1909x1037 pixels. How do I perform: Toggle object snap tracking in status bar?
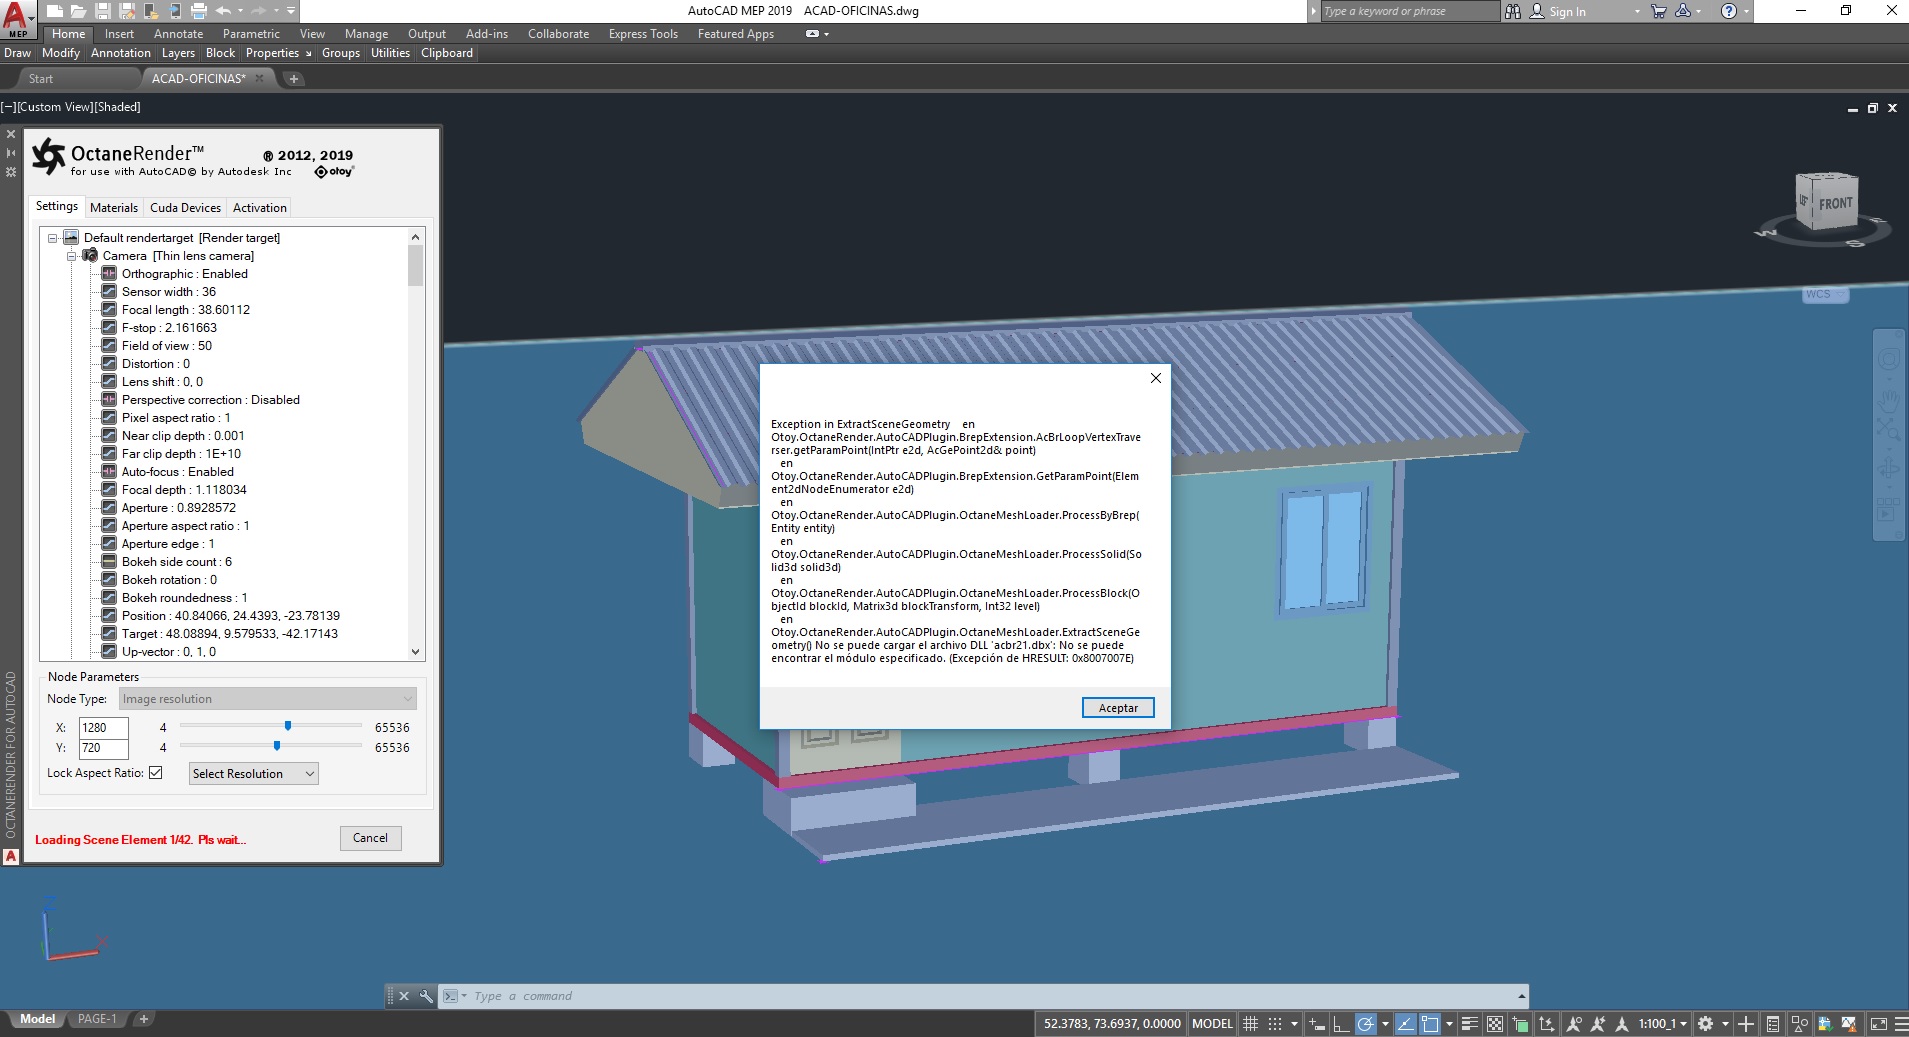click(x=1405, y=1023)
